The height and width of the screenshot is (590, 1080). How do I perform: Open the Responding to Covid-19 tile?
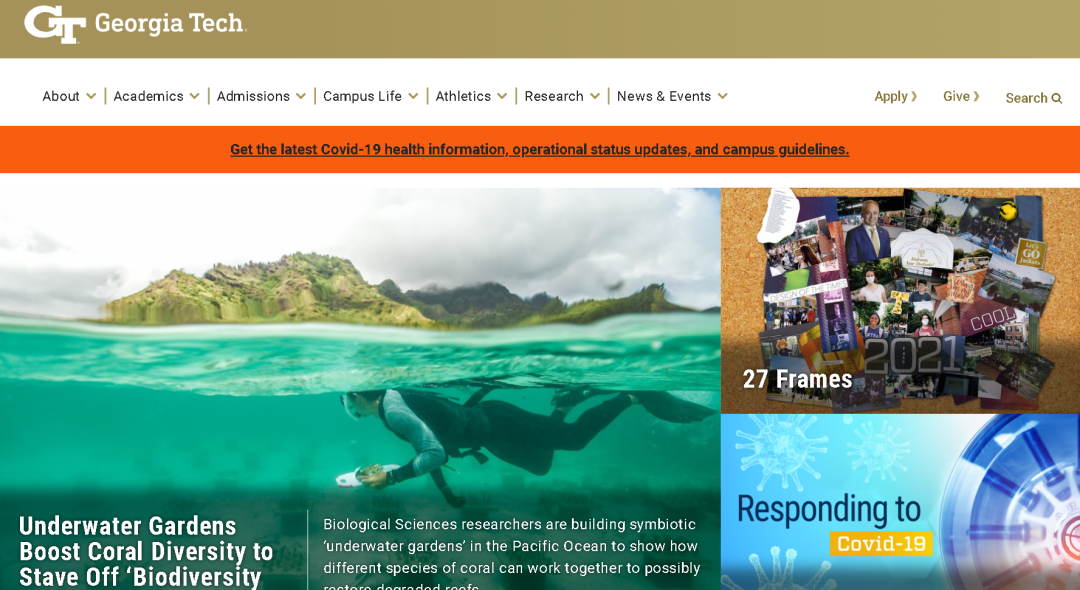pyautogui.click(x=900, y=502)
